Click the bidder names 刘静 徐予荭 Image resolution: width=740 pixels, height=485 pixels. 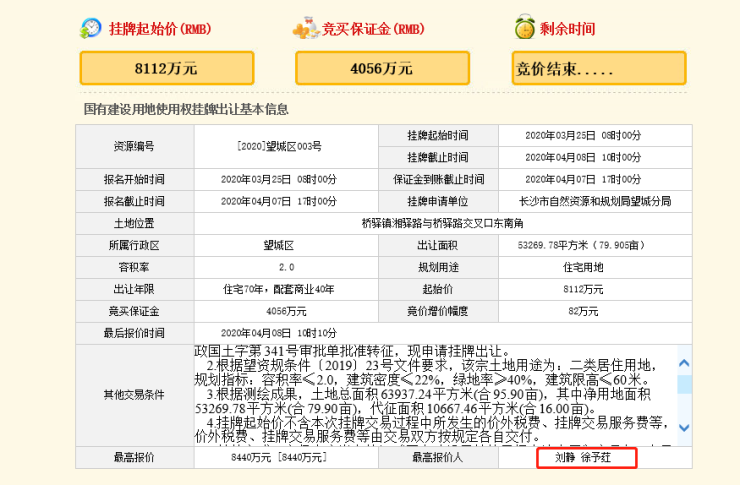[x=583, y=457]
